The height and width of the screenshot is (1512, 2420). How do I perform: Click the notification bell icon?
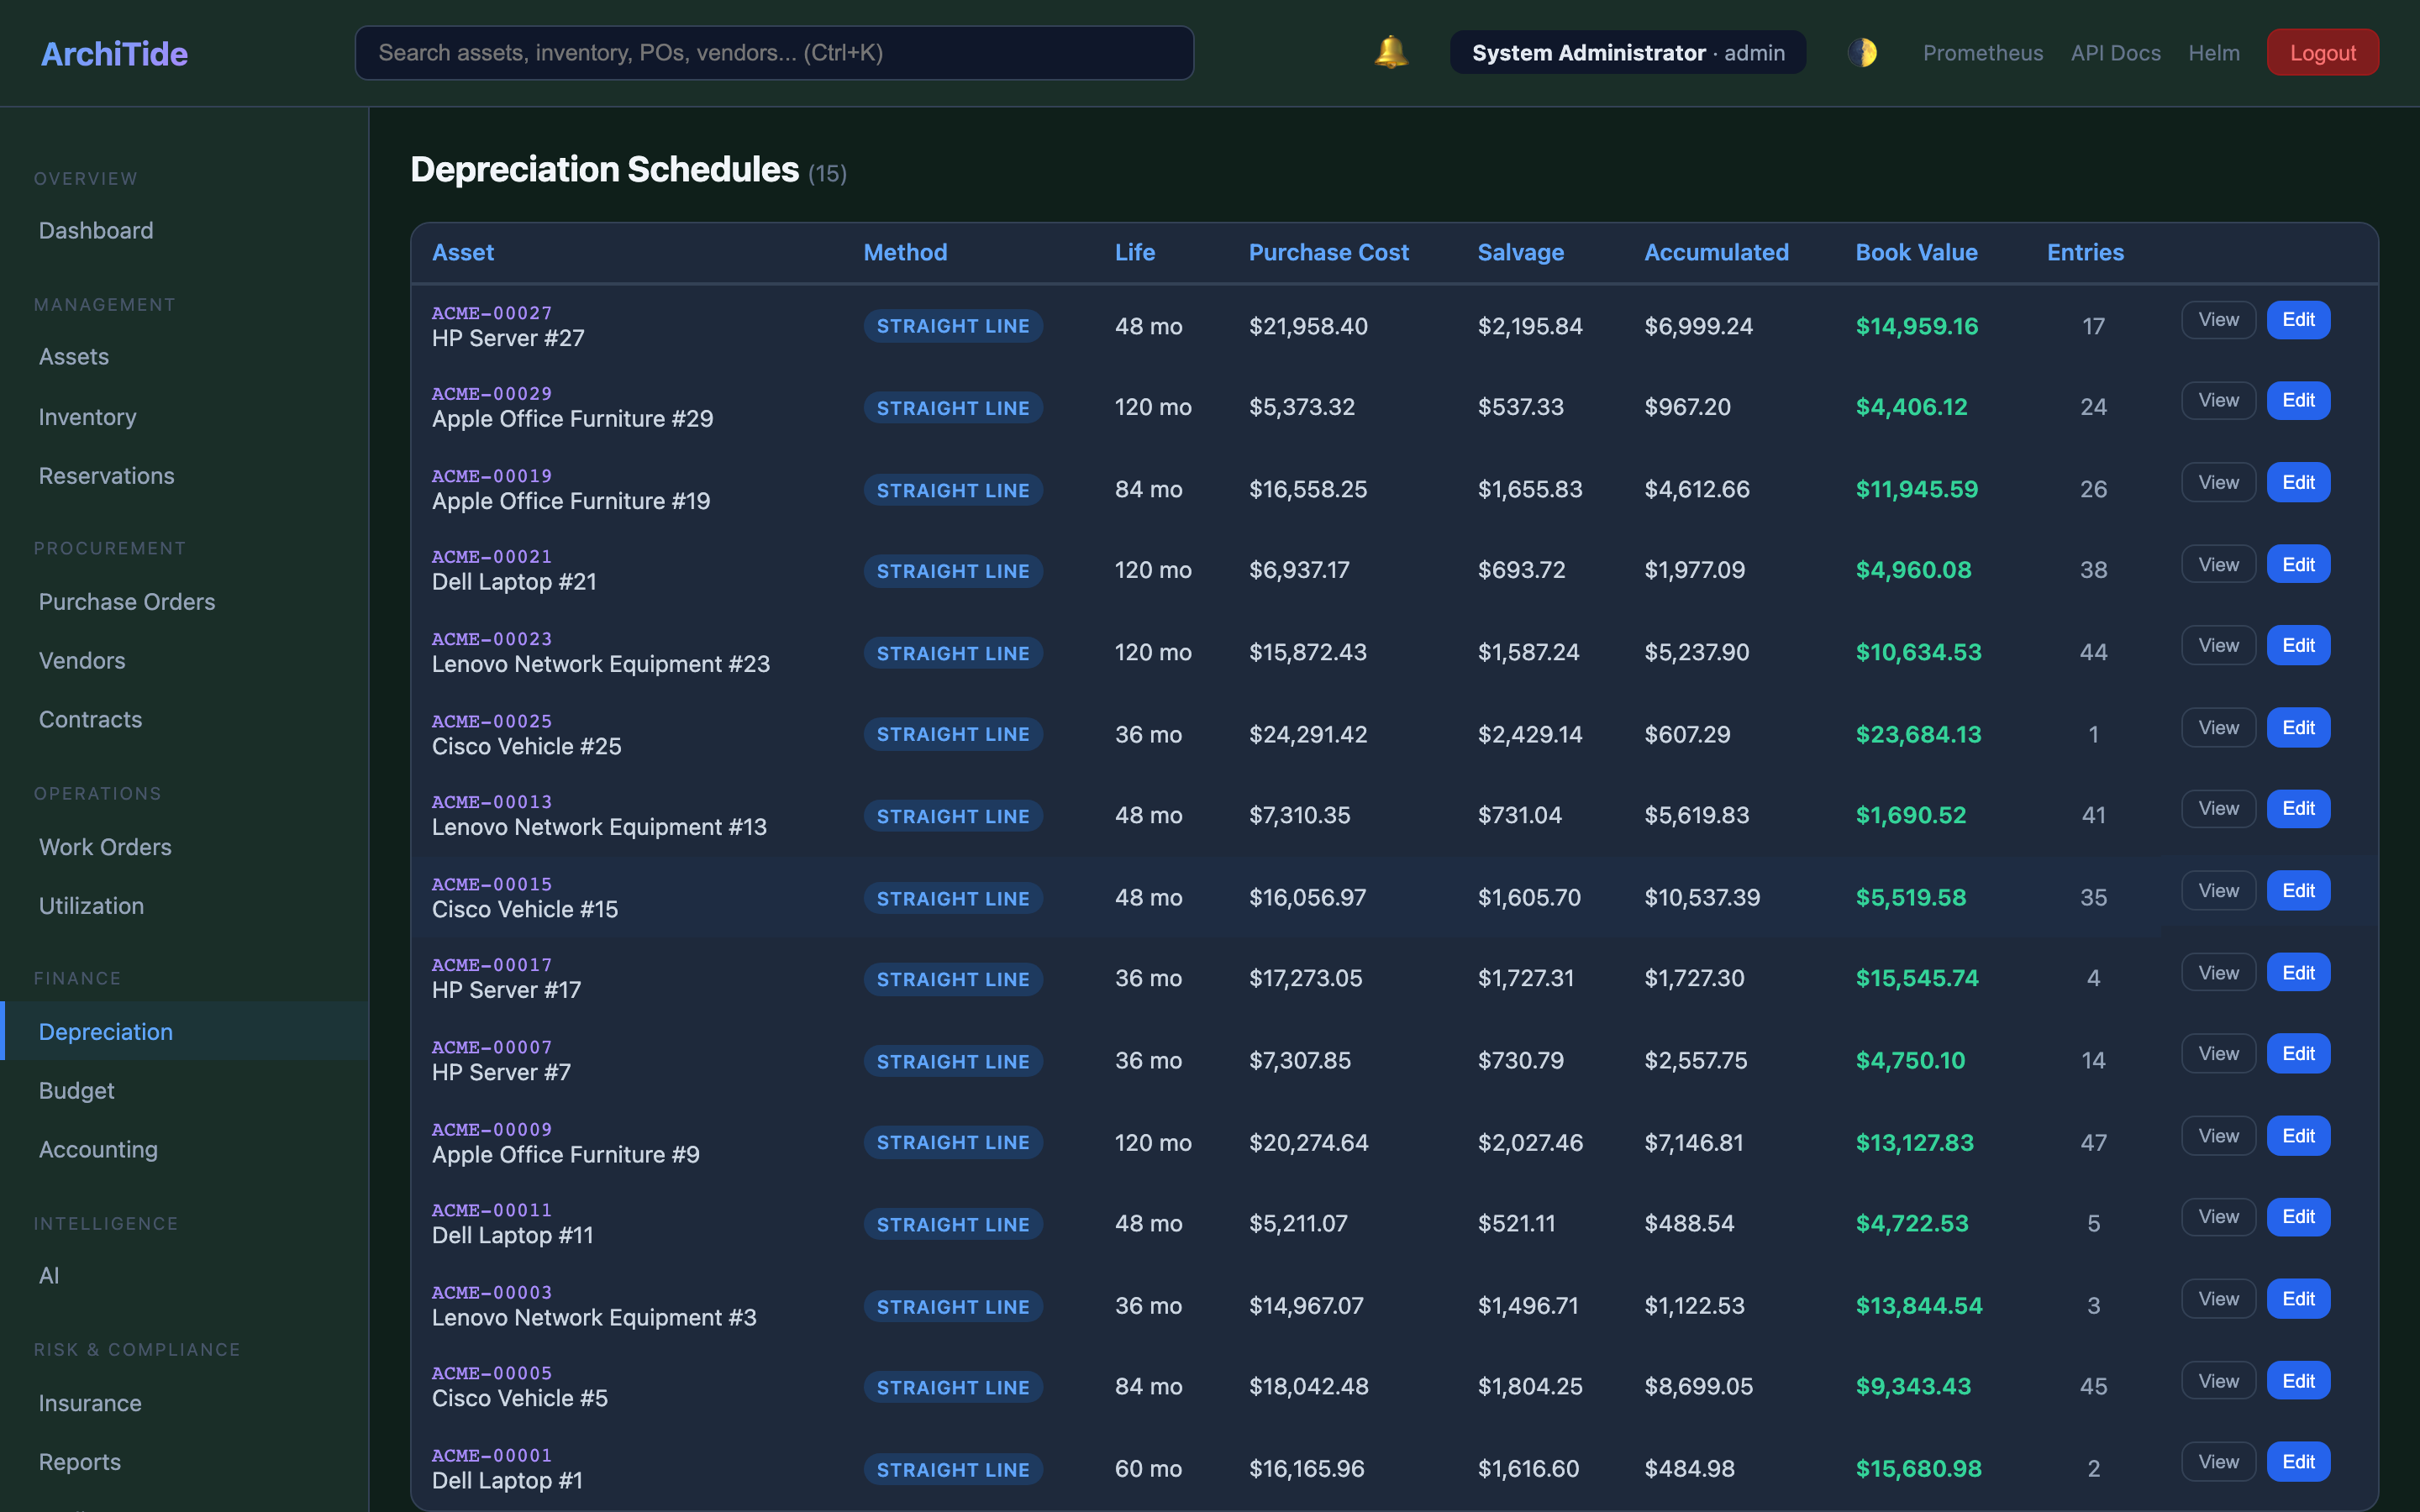1390,52
